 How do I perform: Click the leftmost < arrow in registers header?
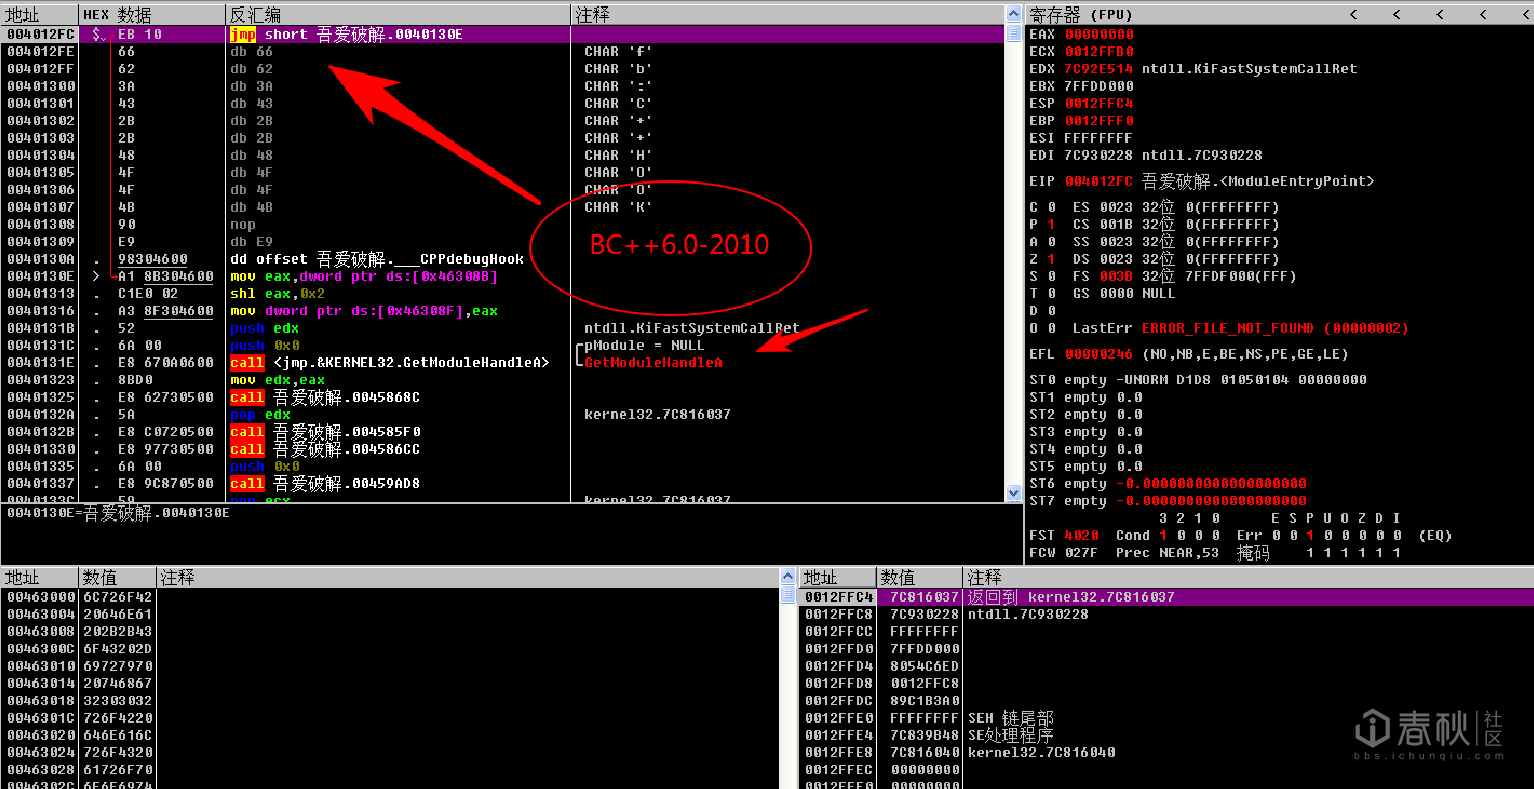pos(1353,14)
